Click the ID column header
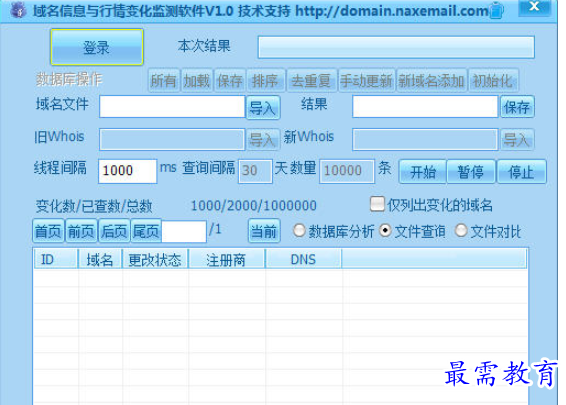This screenshot has width=566, height=405. [x=56, y=259]
